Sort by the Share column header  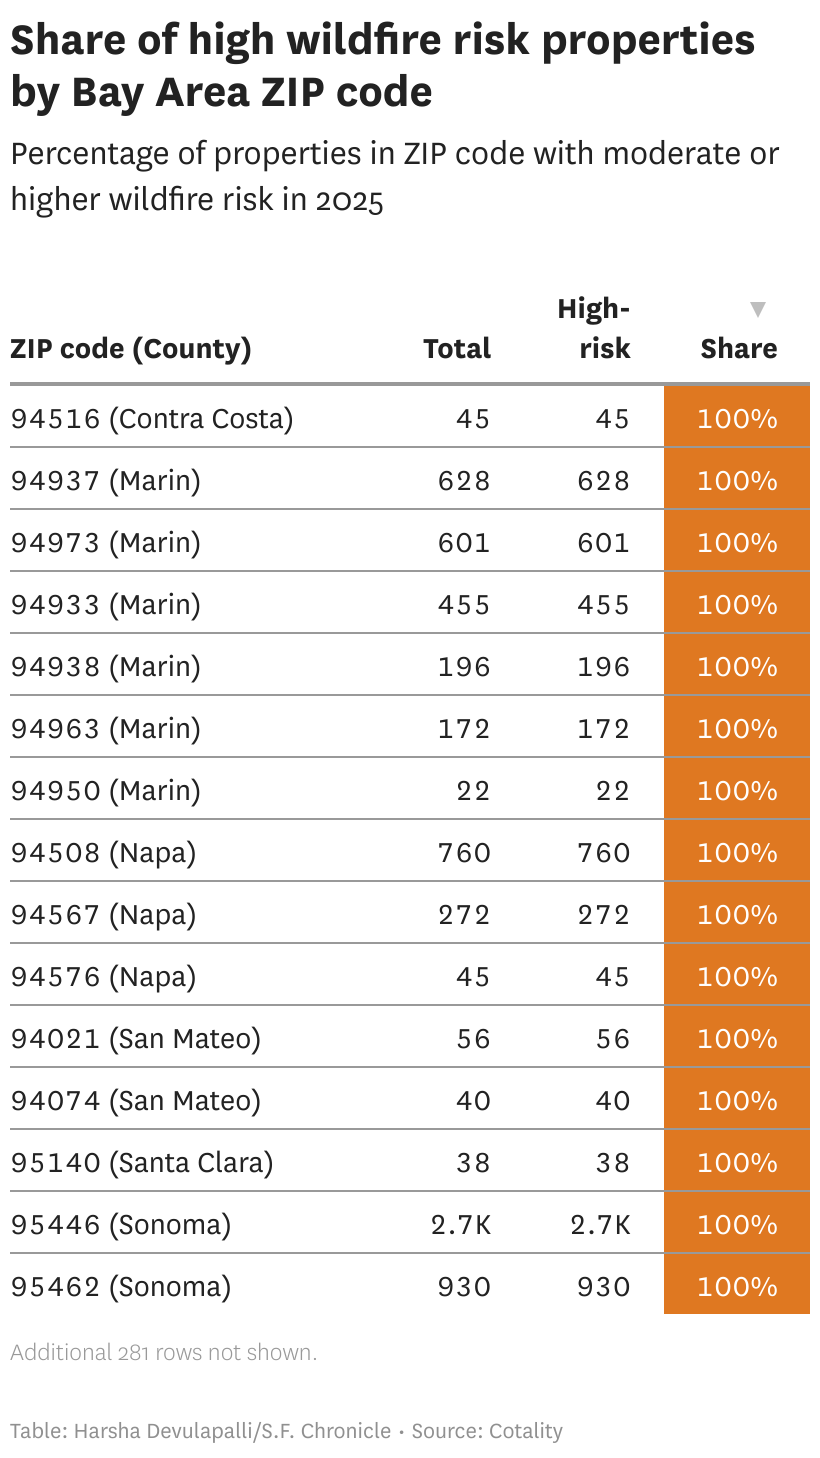click(x=738, y=348)
